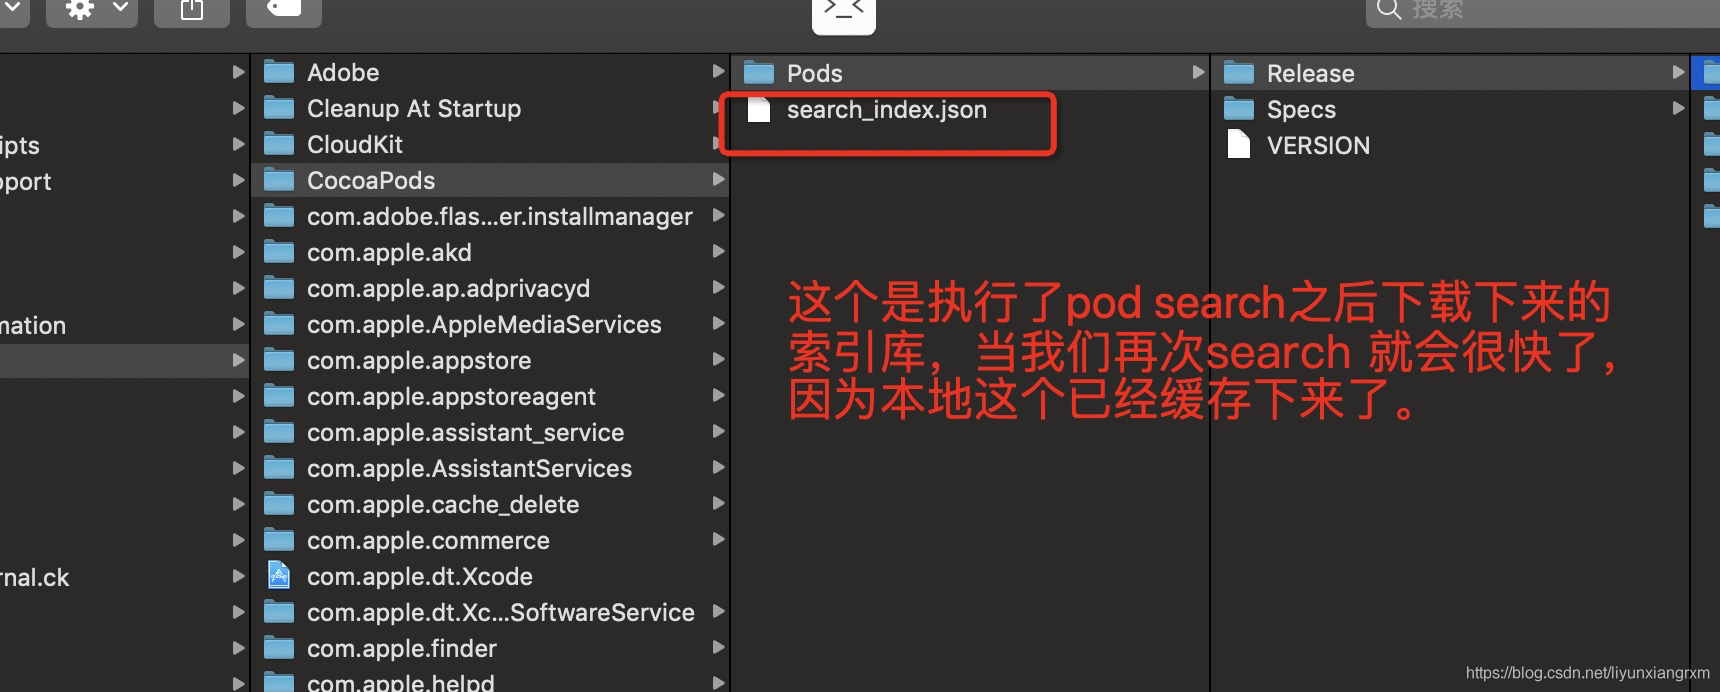Click the search_index.json file icon
This screenshot has height=692, width=1720.
[759, 109]
